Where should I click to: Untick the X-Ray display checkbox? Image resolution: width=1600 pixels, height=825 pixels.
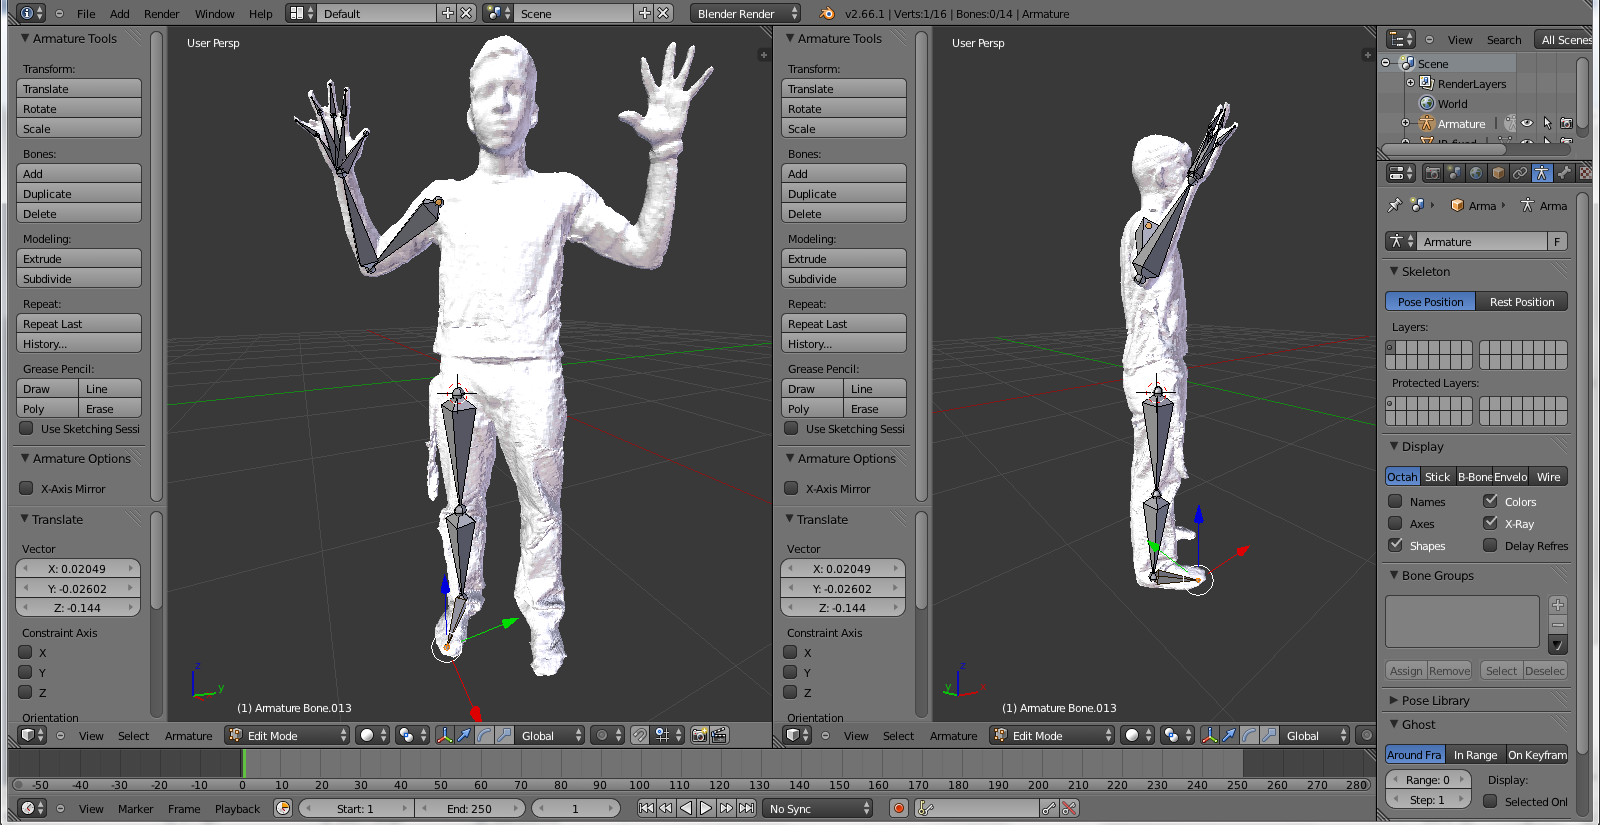[x=1490, y=523]
